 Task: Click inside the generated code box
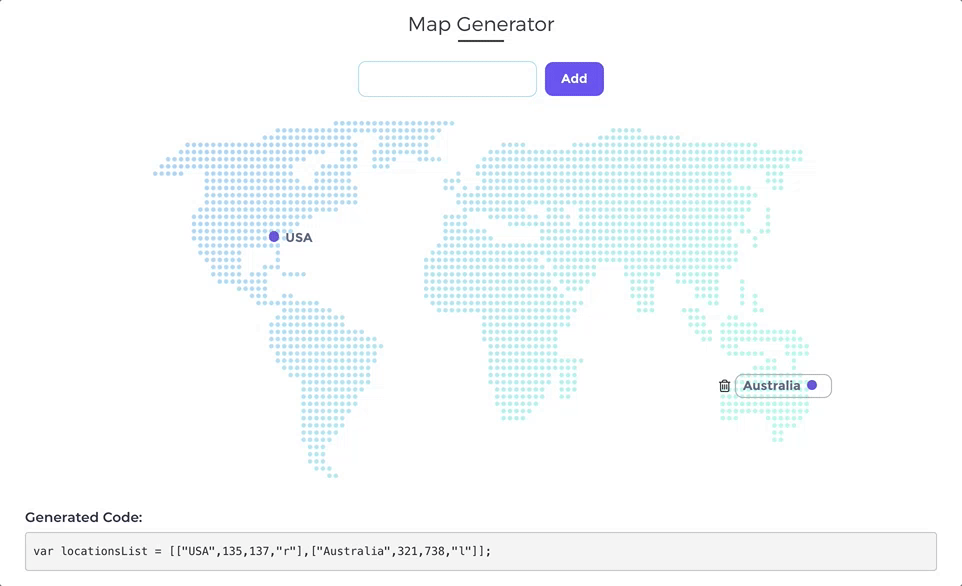click(480, 551)
